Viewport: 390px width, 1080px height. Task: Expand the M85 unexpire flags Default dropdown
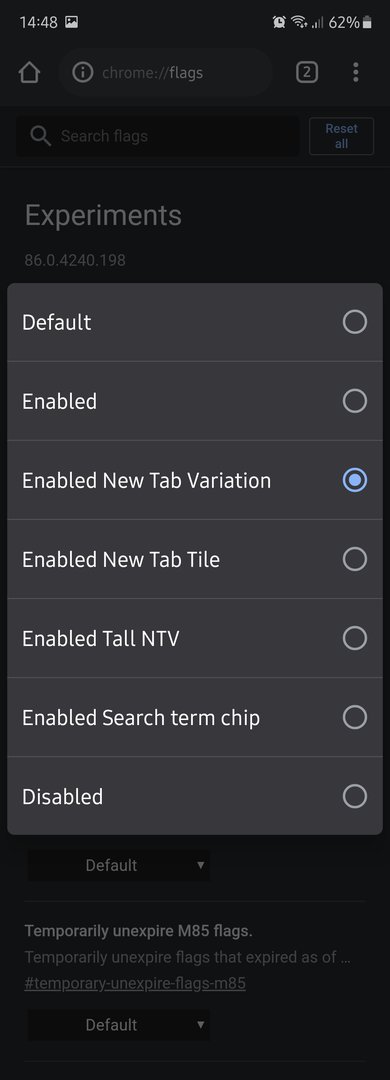pyautogui.click(x=119, y=1025)
